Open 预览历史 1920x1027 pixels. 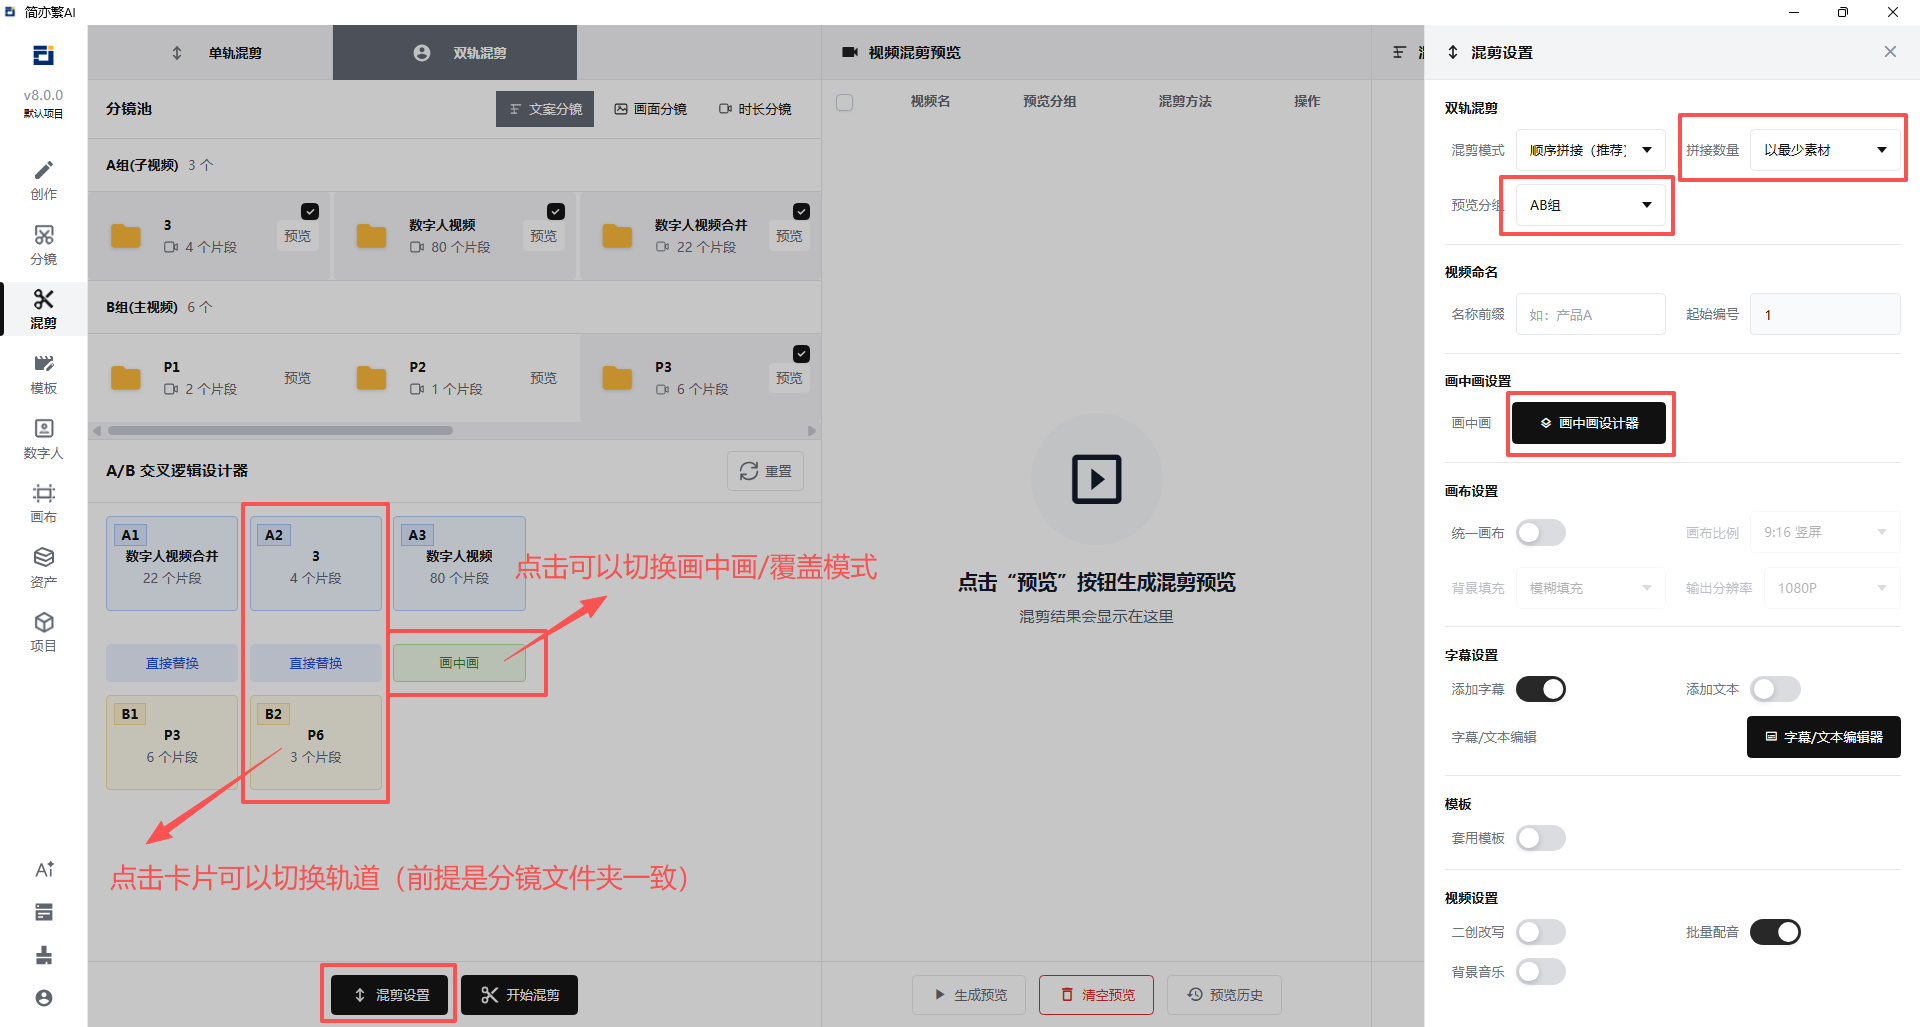pyautogui.click(x=1225, y=995)
